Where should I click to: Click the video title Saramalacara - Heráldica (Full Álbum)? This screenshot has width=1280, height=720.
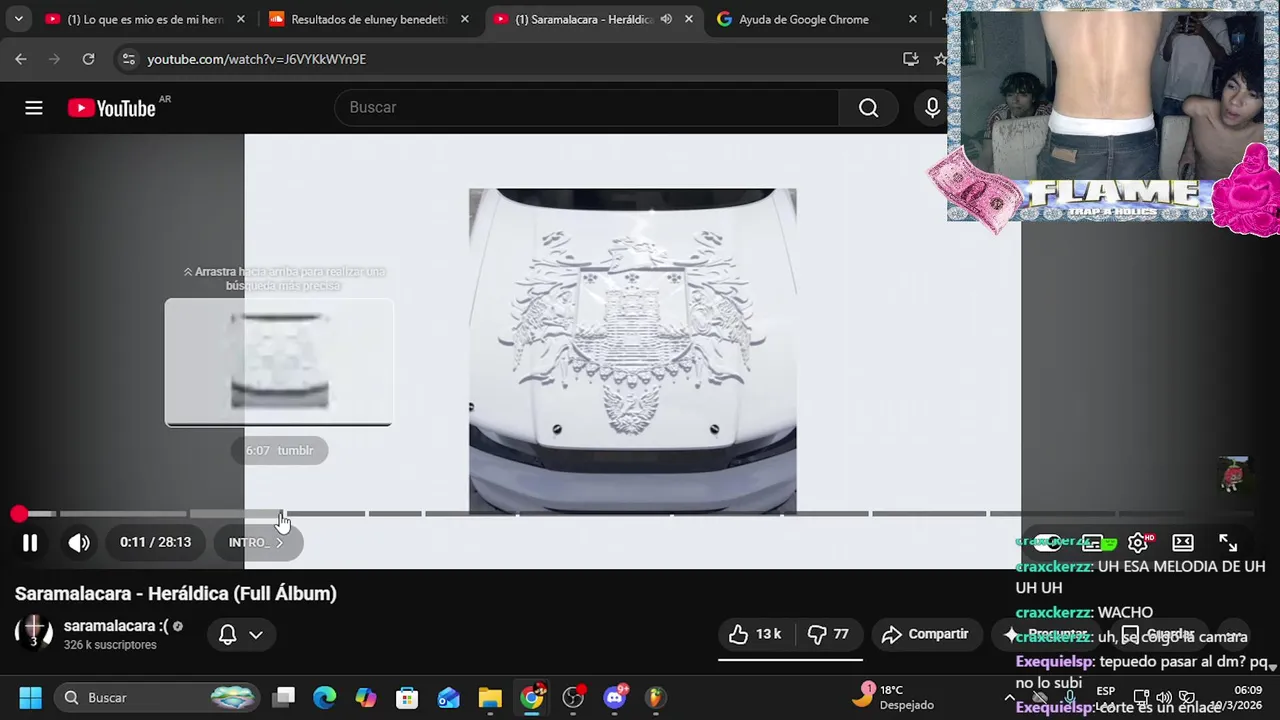[176, 593]
